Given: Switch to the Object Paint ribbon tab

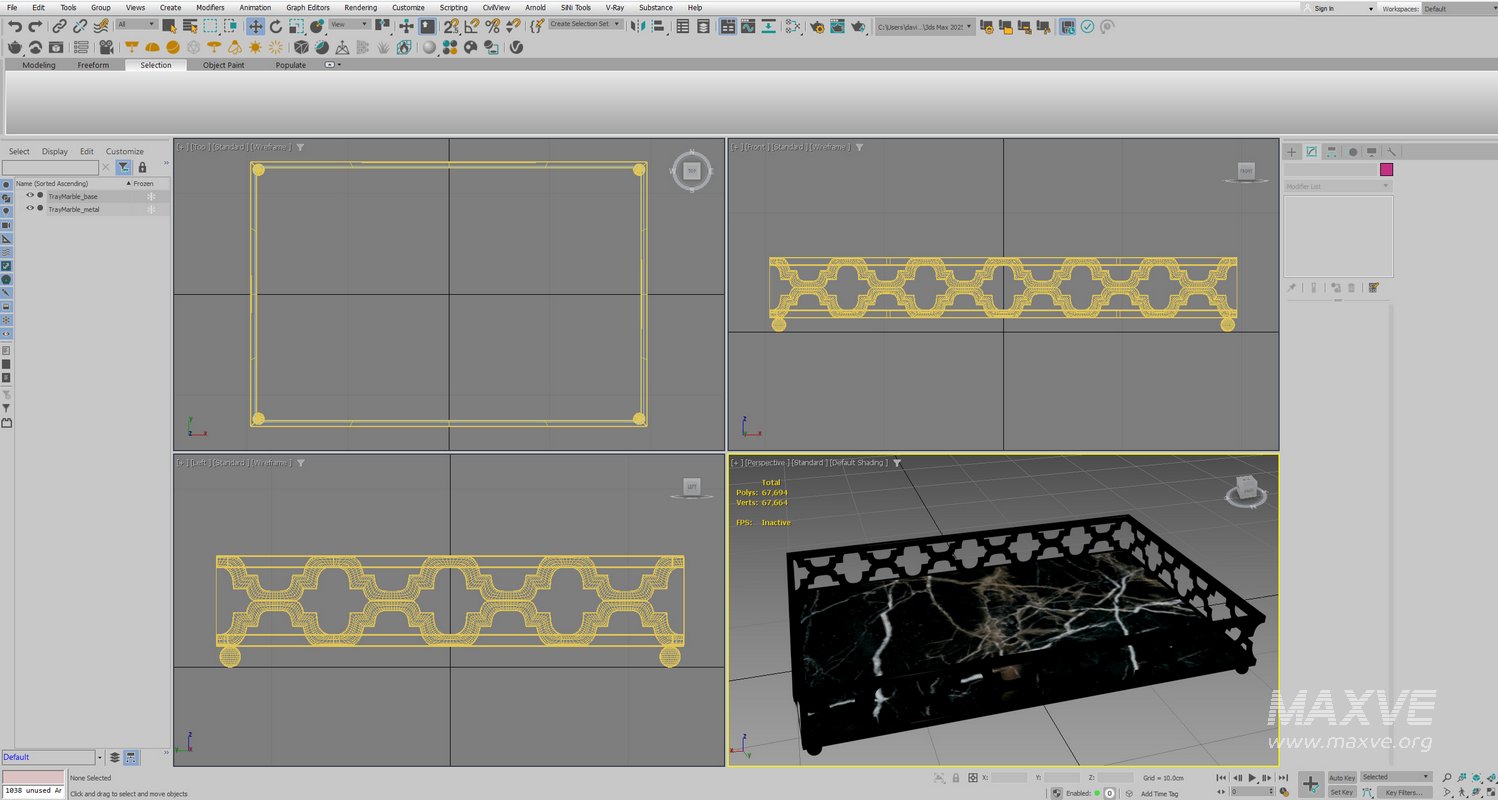Looking at the screenshot, I should point(223,65).
